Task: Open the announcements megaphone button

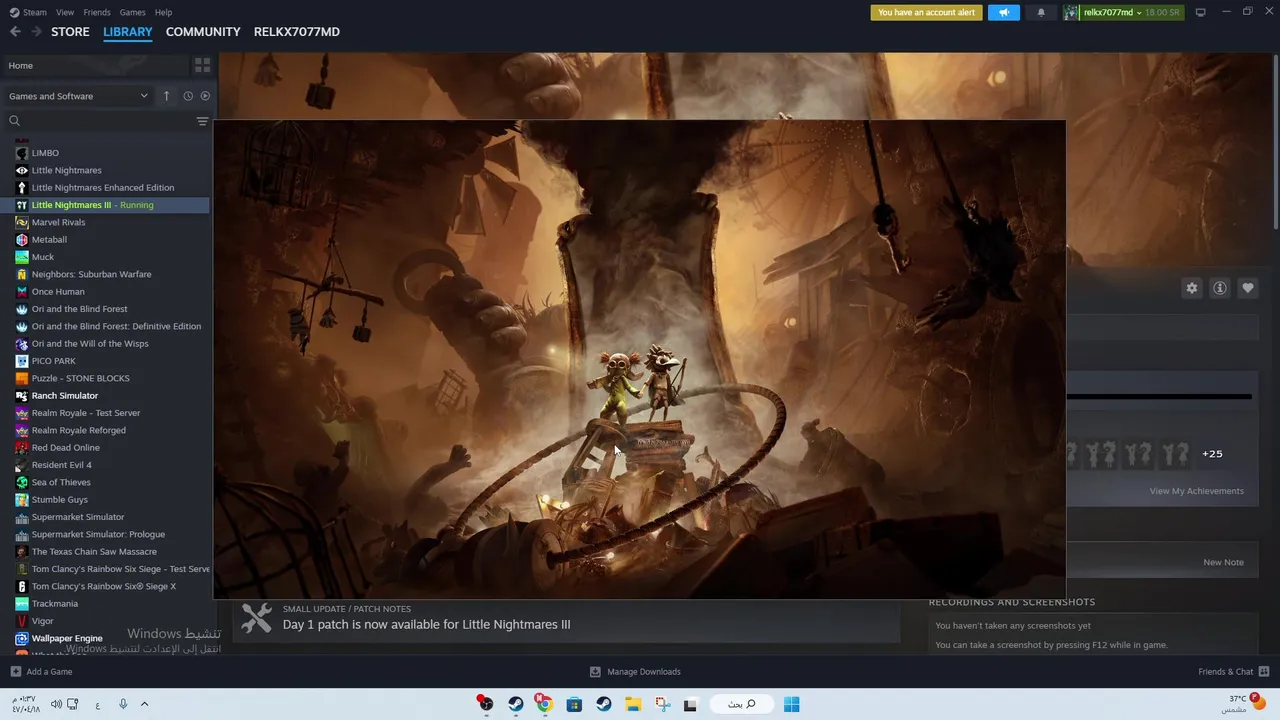Action: pyautogui.click(x=1004, y=12)
